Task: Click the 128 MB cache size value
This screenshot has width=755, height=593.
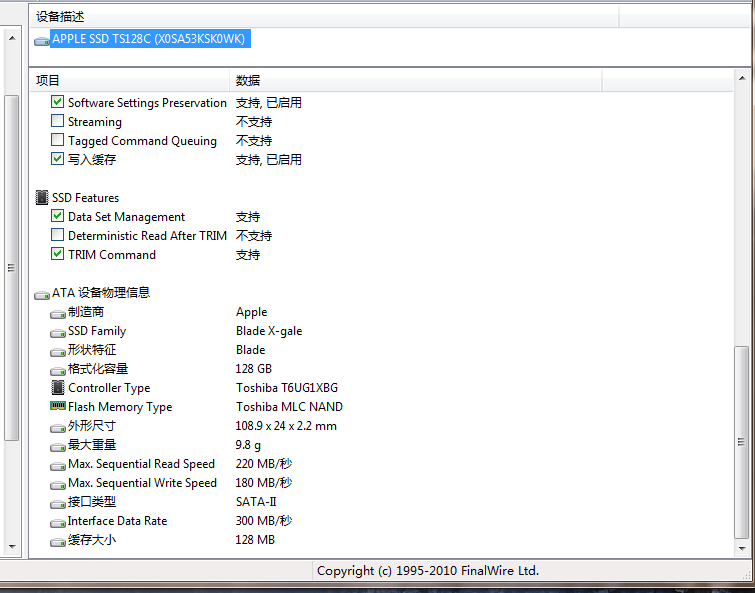Action: (x=255, y=540)
